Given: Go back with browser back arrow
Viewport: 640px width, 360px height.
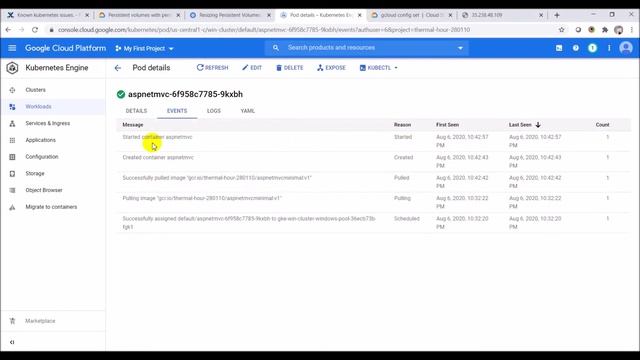Looking at the screenshot, I should click(8, 30).
